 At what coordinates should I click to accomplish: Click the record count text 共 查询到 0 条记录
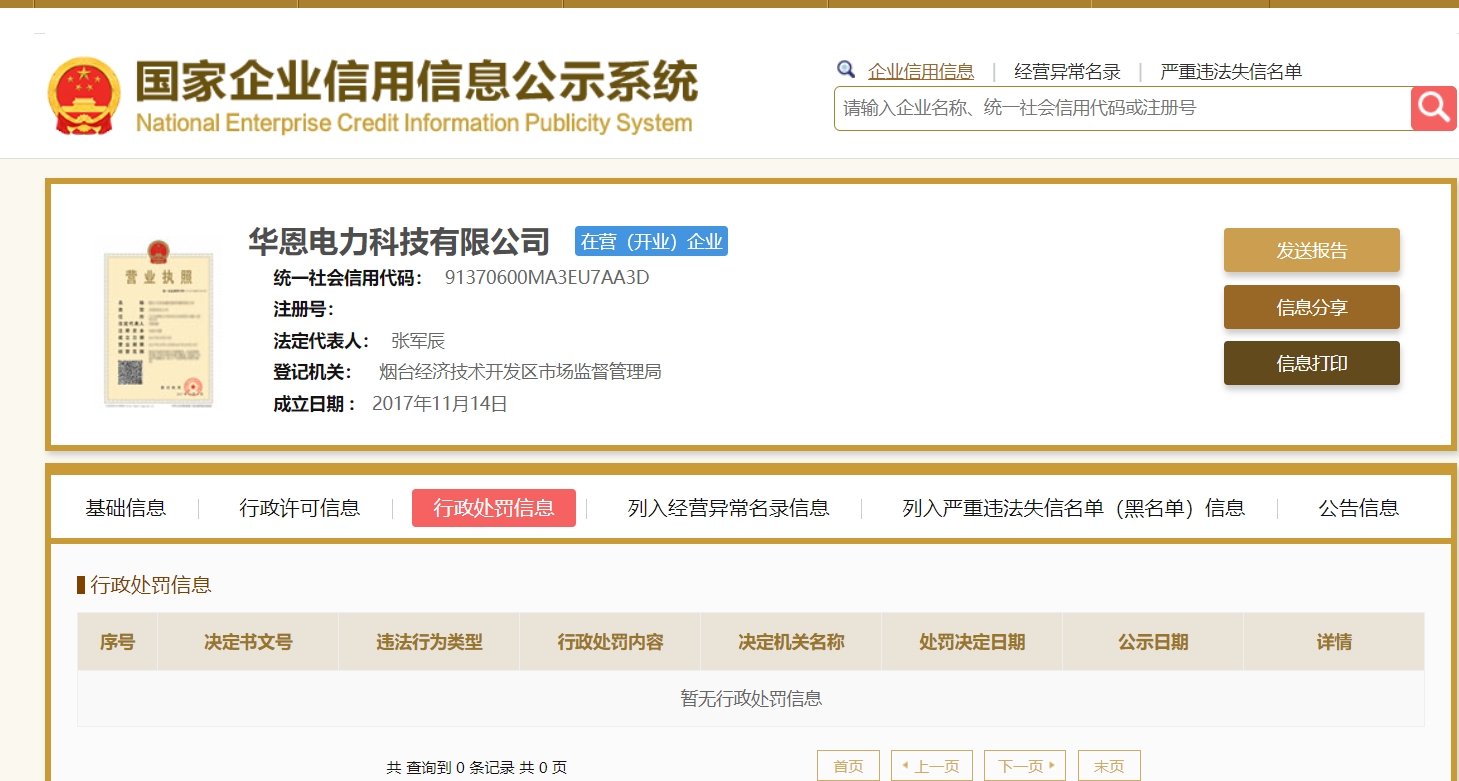pyautogui.click(x=449, y=768)
